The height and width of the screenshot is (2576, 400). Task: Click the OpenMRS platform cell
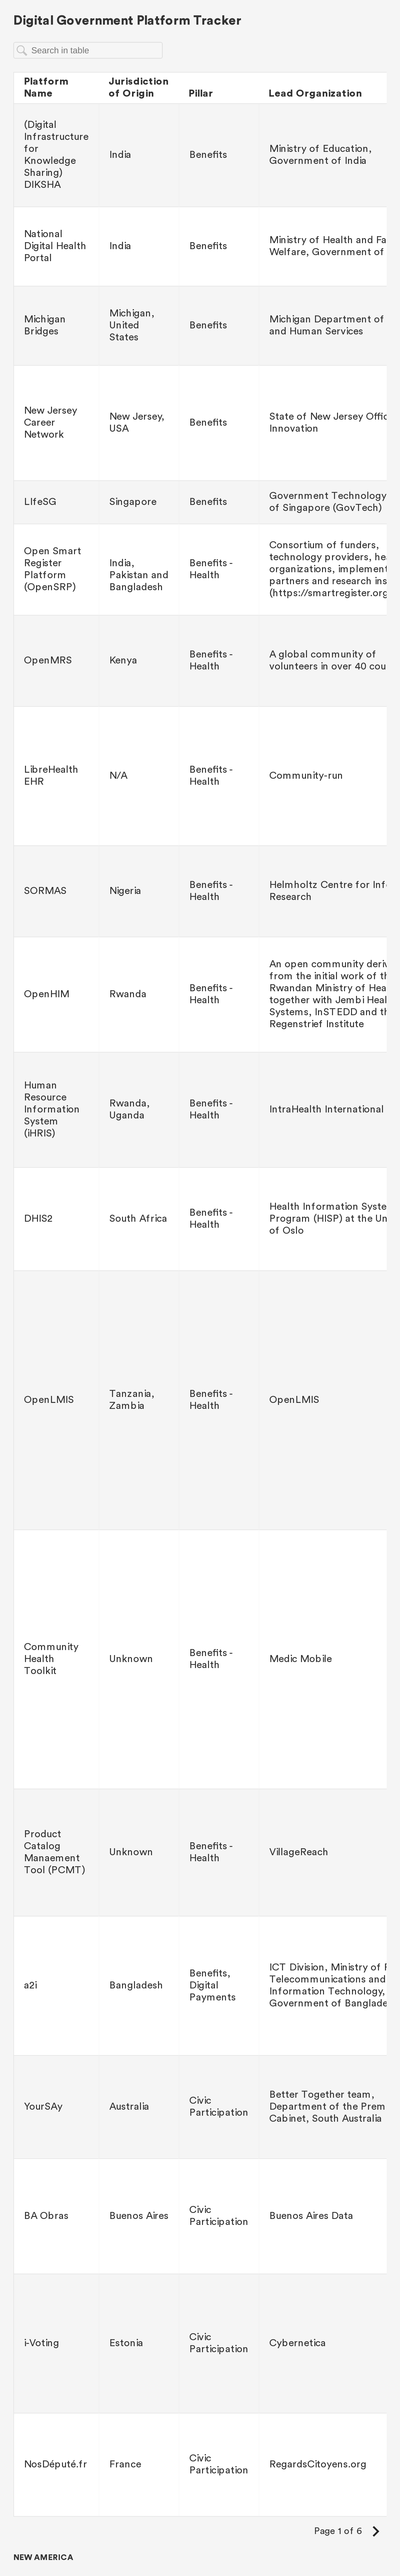[x=56, y=660]
